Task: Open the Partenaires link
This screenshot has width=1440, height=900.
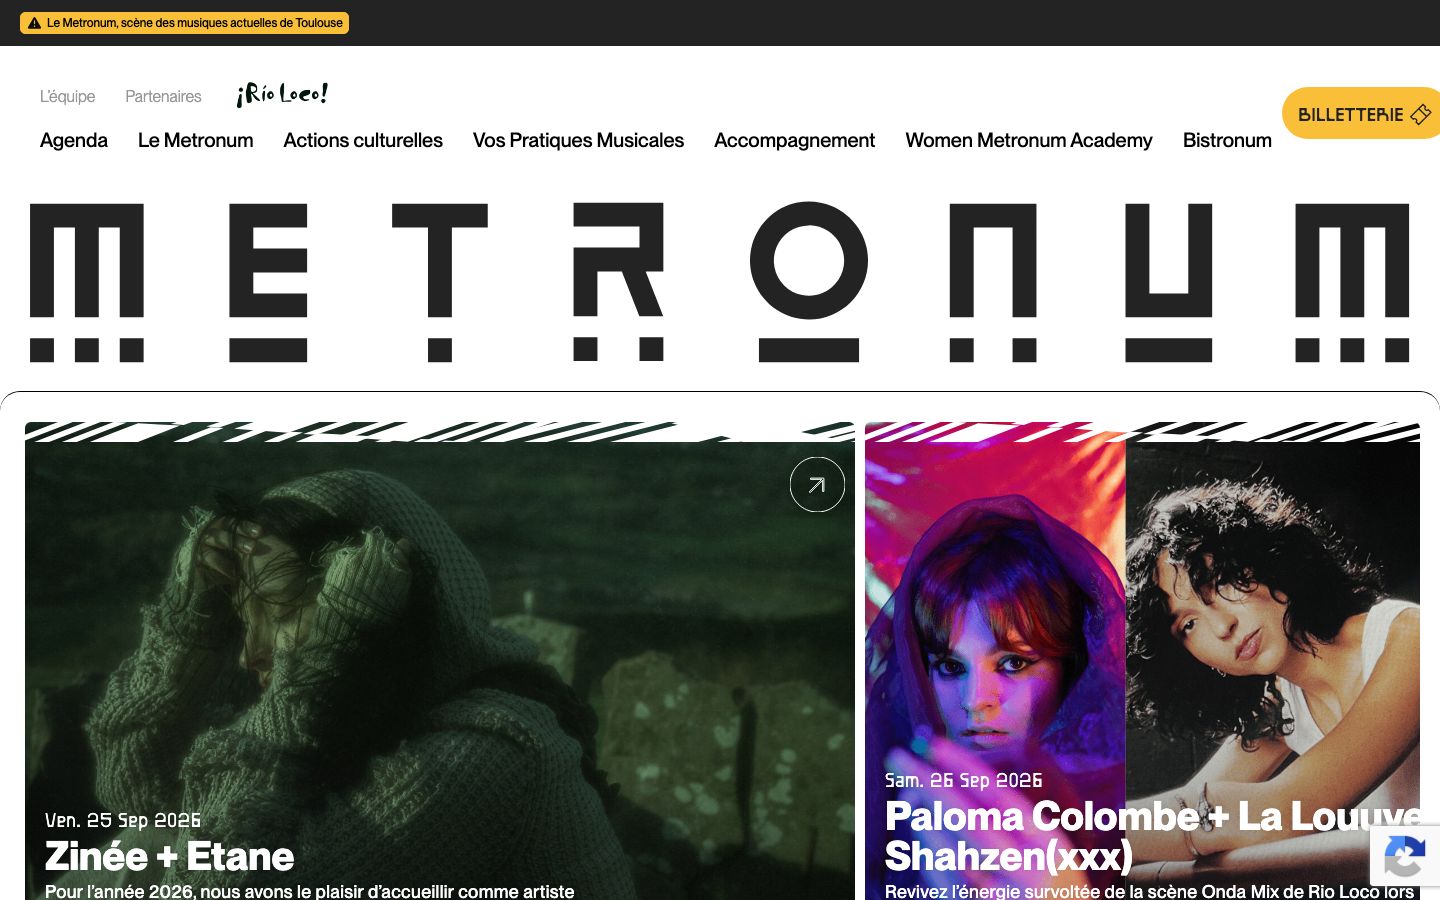Action: [163, 96]
